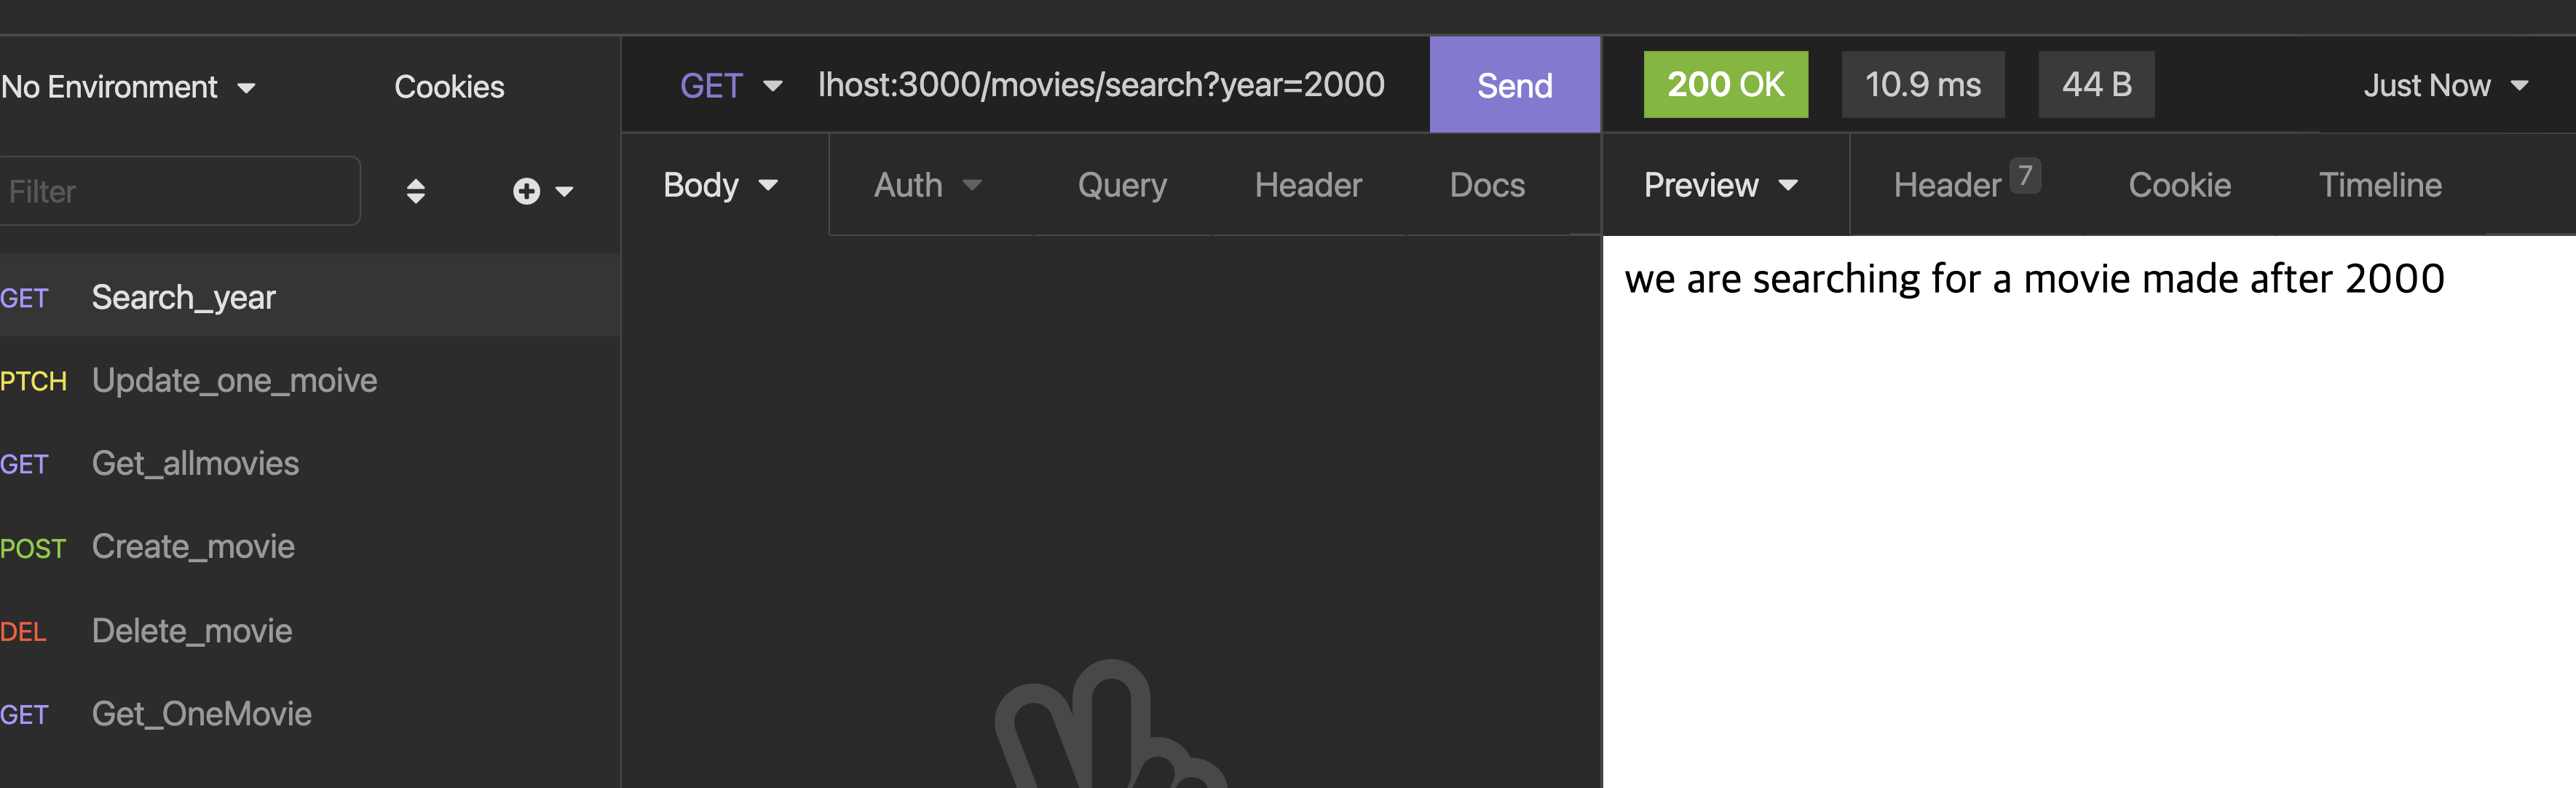This screenshot has height=788, width=2576.
Task: Open the Cookies manager
Action: [449, 87]
